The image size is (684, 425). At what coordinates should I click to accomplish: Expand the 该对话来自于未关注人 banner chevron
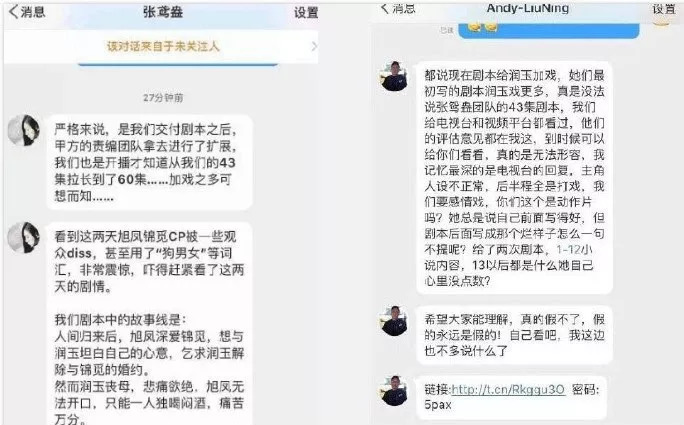coord(314,46)
